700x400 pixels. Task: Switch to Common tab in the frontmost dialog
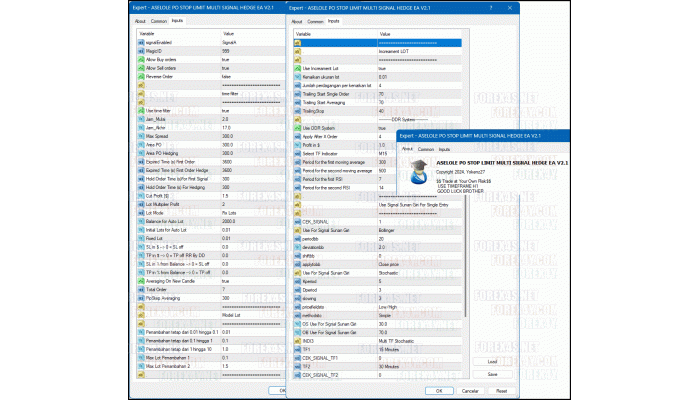tap(428, 148)
